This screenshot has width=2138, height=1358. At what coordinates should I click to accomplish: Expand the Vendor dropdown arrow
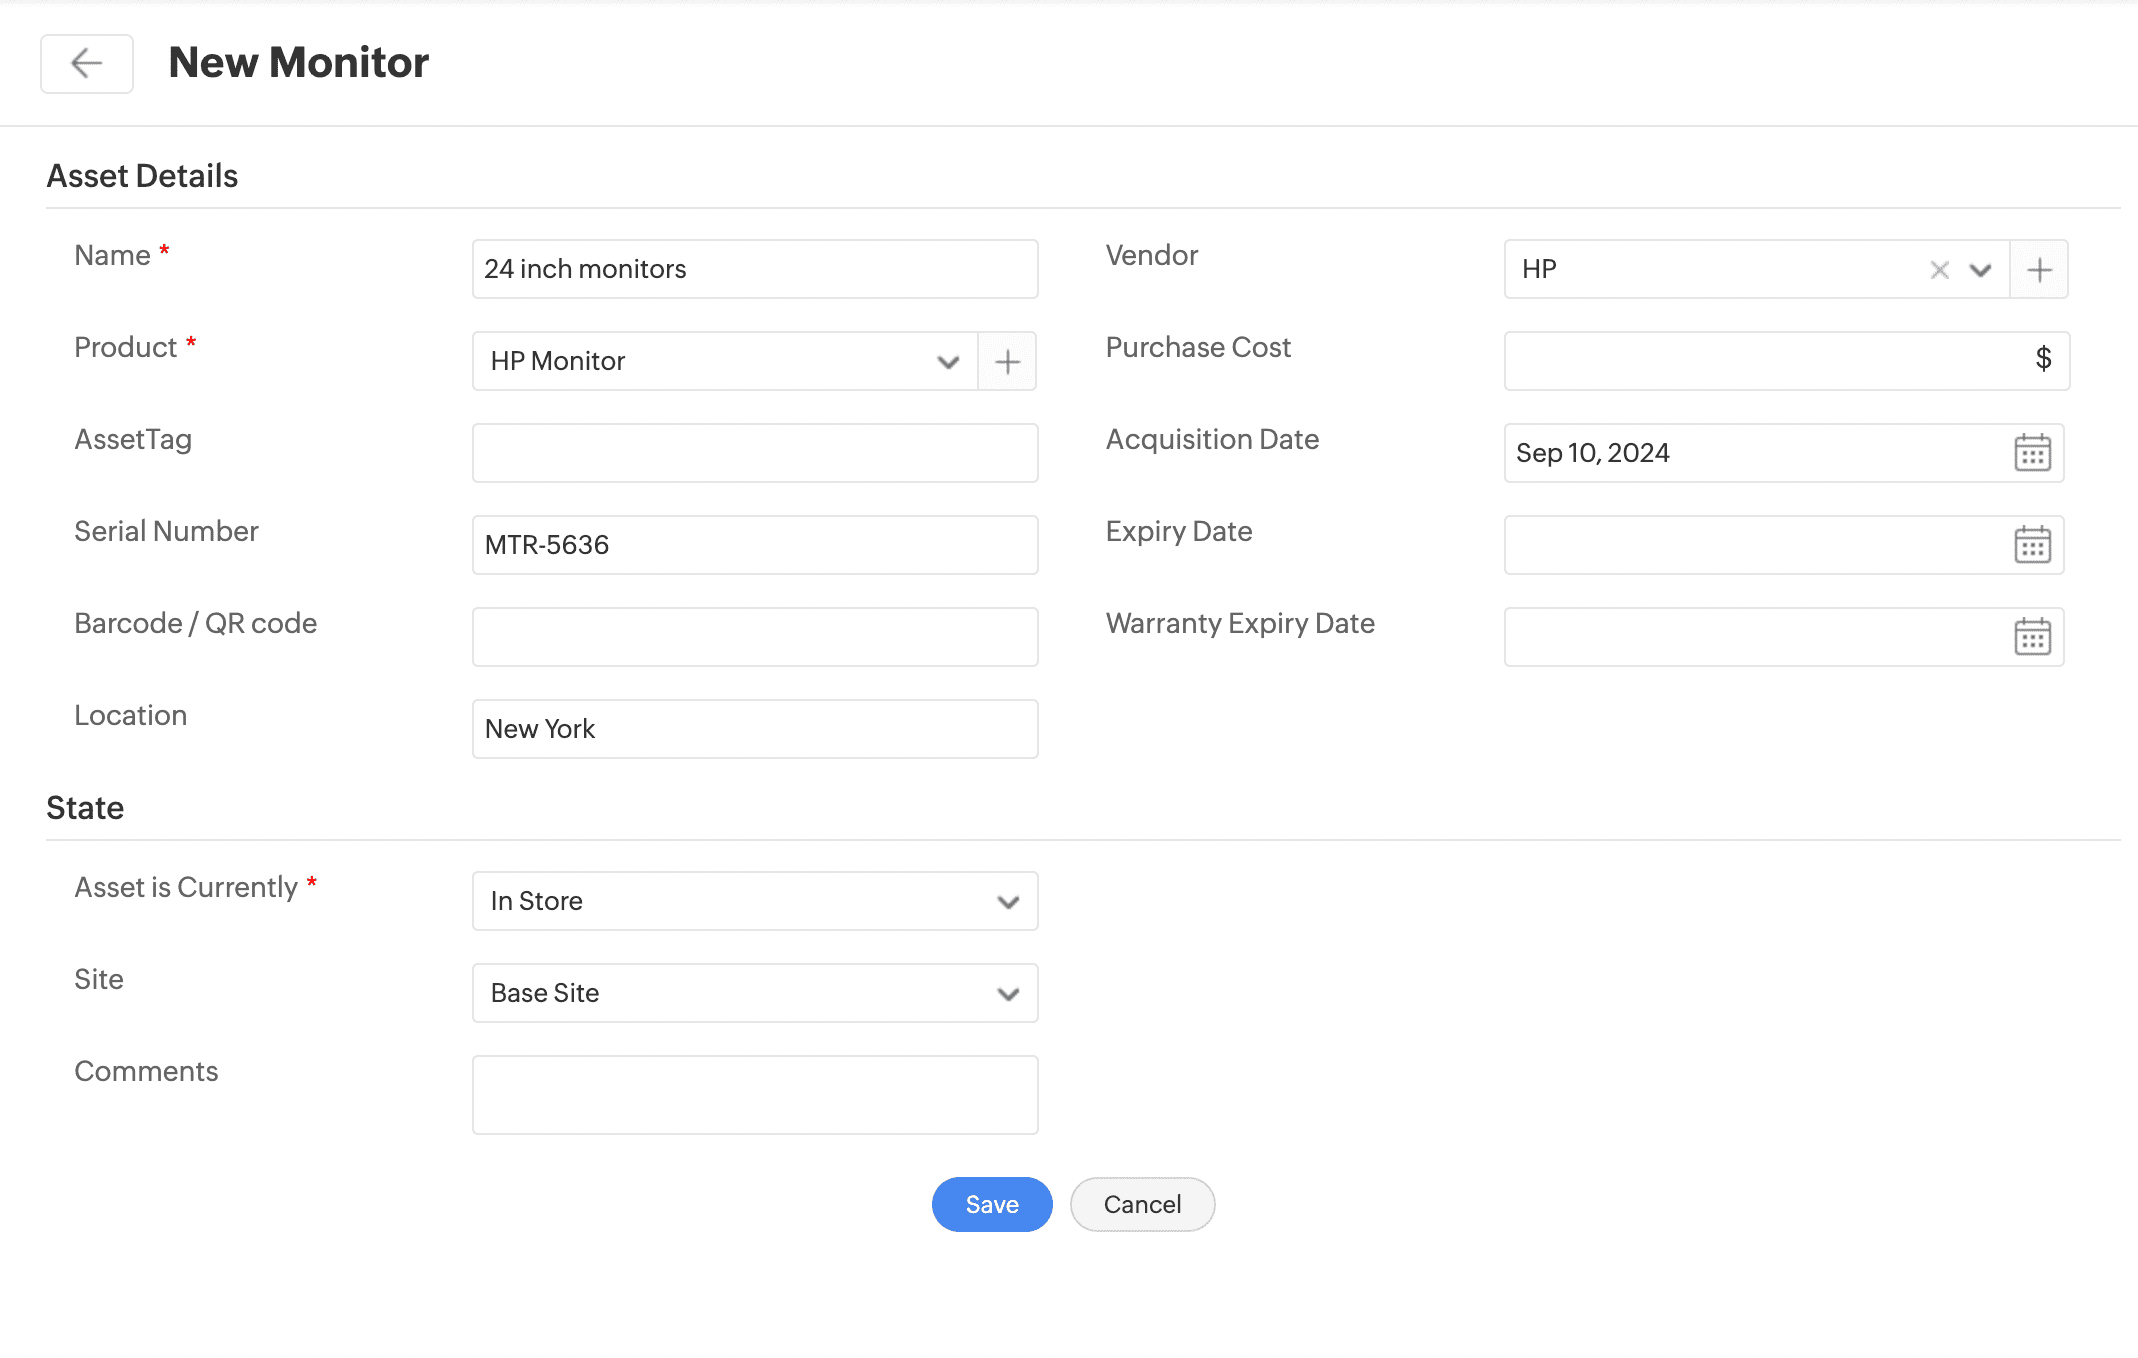[1980, 270]
